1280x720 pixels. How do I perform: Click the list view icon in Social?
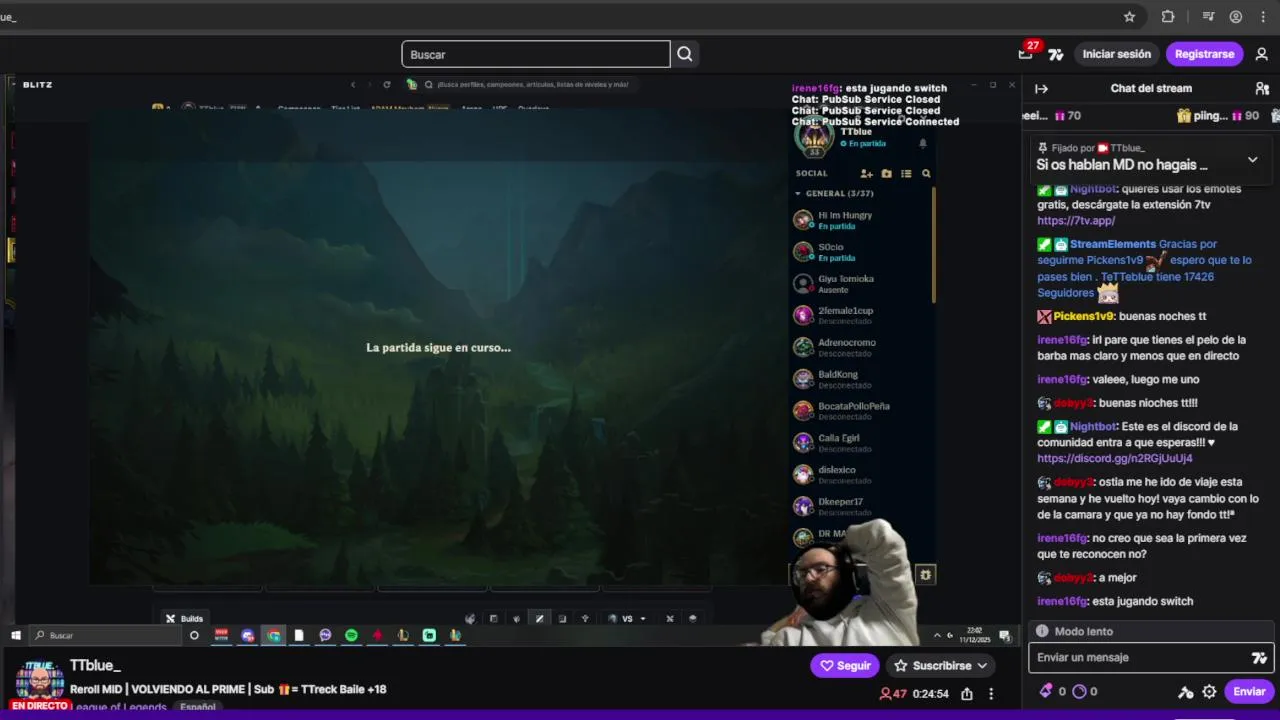906,174
